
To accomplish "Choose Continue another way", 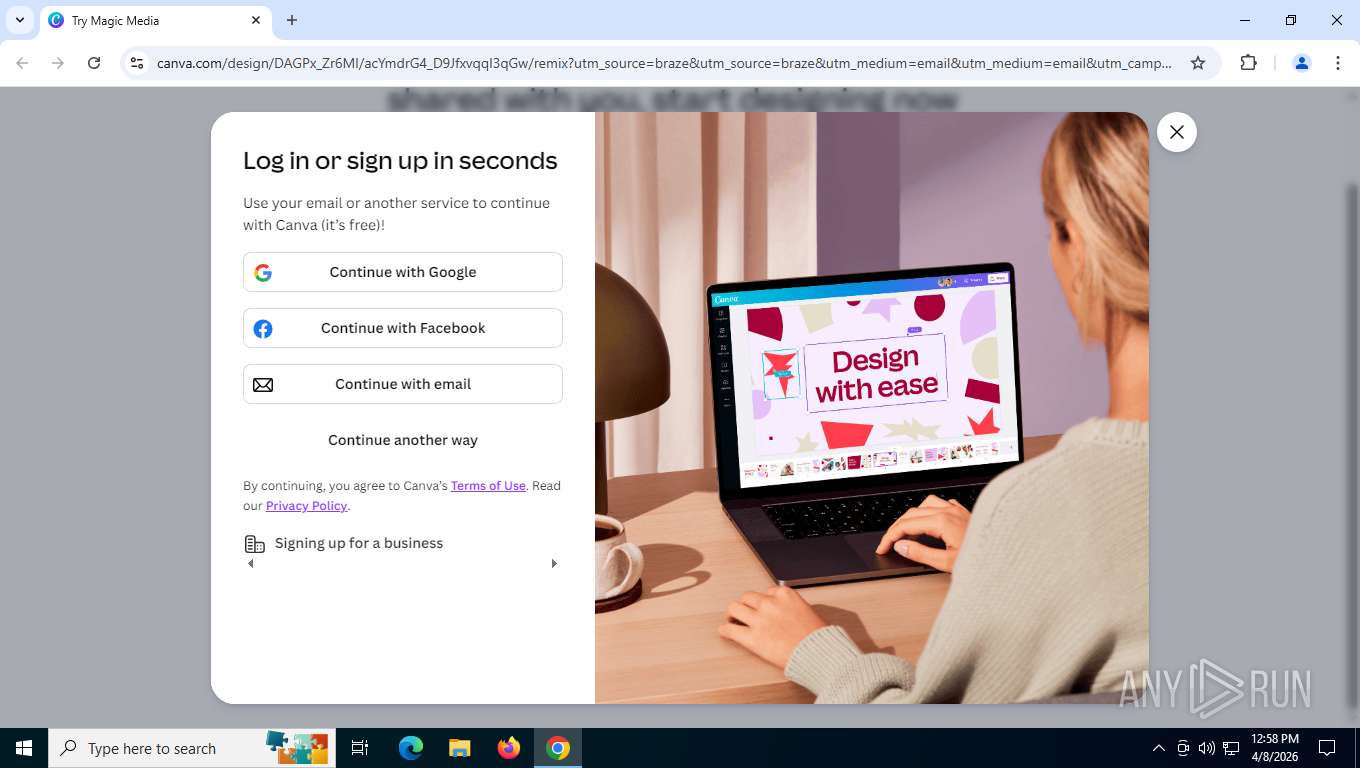I will point(403,440).
